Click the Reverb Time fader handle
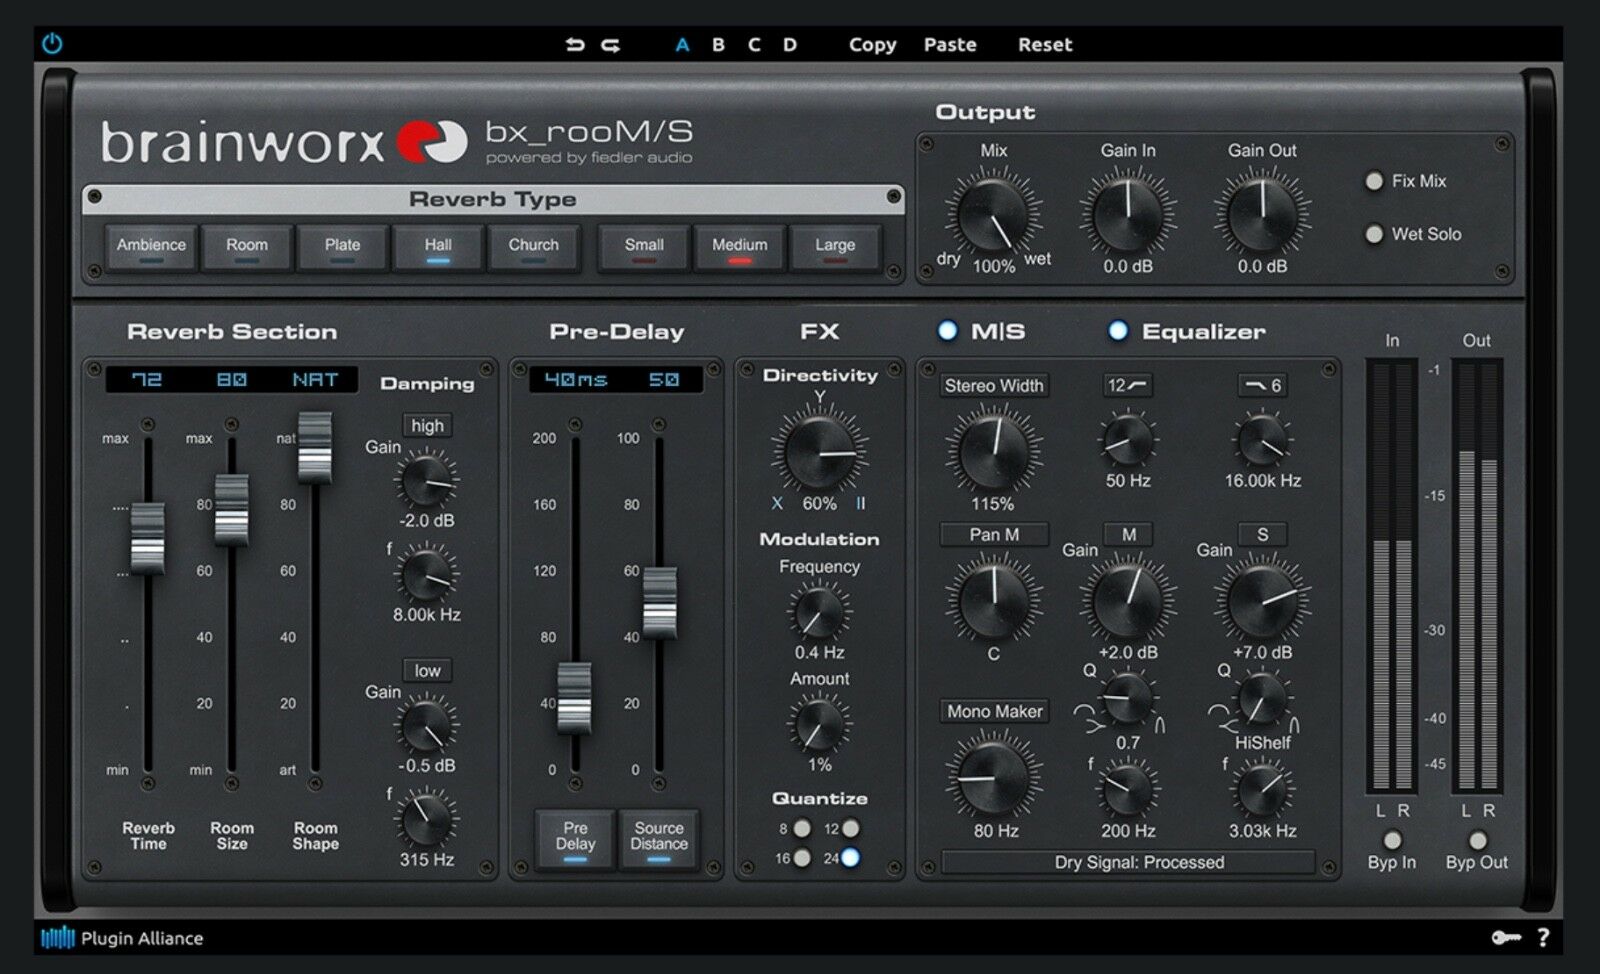Image resolution: width=1600 pixels, height=974 pixels. click(148, 538)
